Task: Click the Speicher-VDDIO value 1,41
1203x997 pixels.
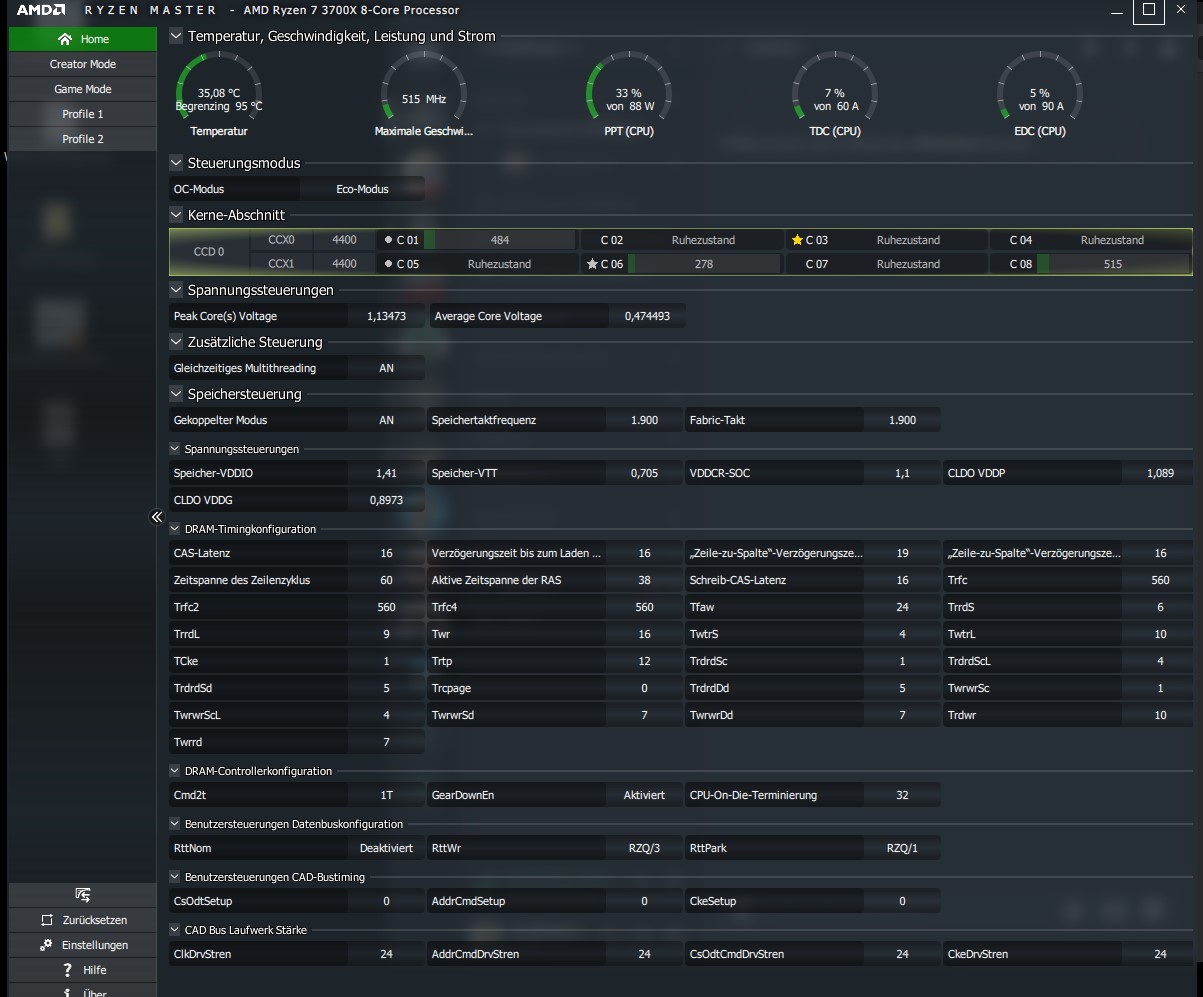Action: click(x=386, y=473)
